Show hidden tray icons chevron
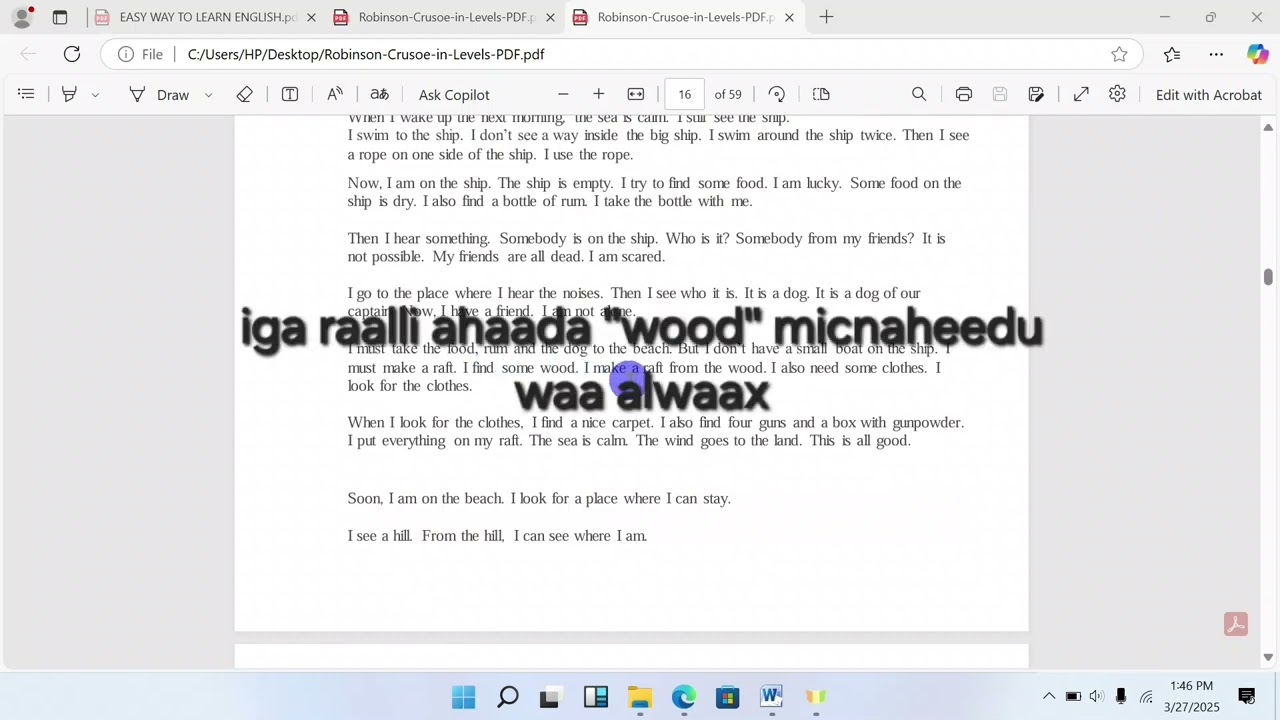Screen dimensions: 1280x720 click(1049, 697)
